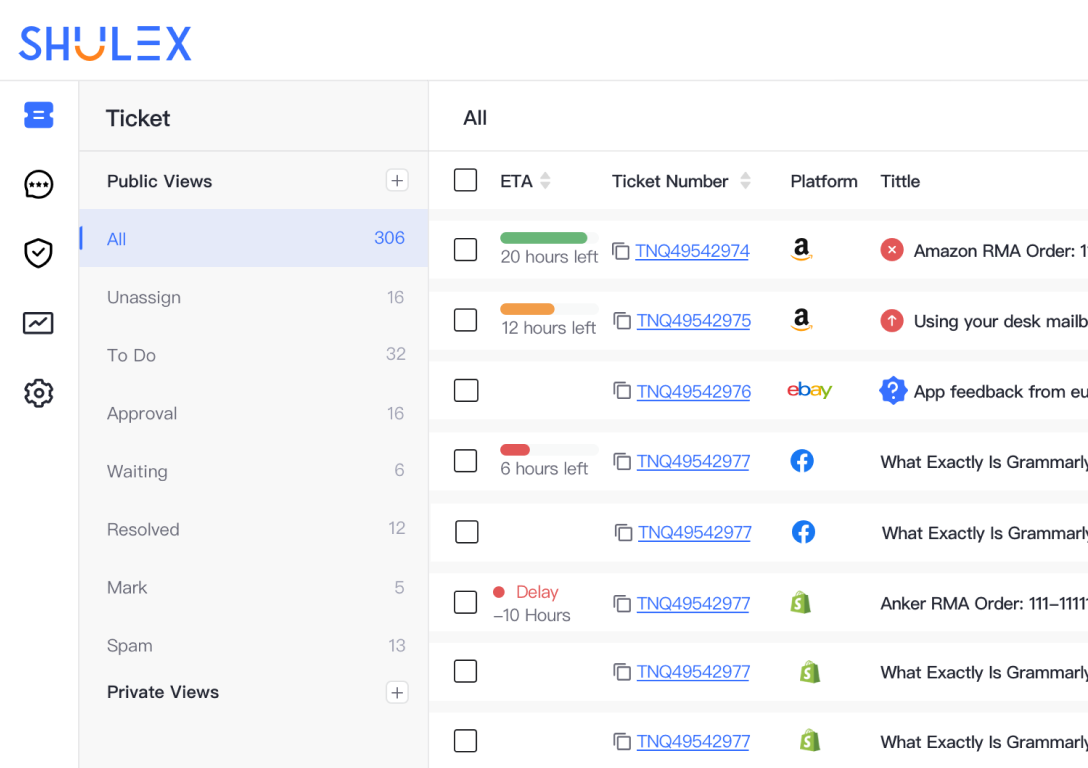Viewport: 1088px width, 768px height.
Task: Click the red upward arrow priority icon
Action: (892, 321)
